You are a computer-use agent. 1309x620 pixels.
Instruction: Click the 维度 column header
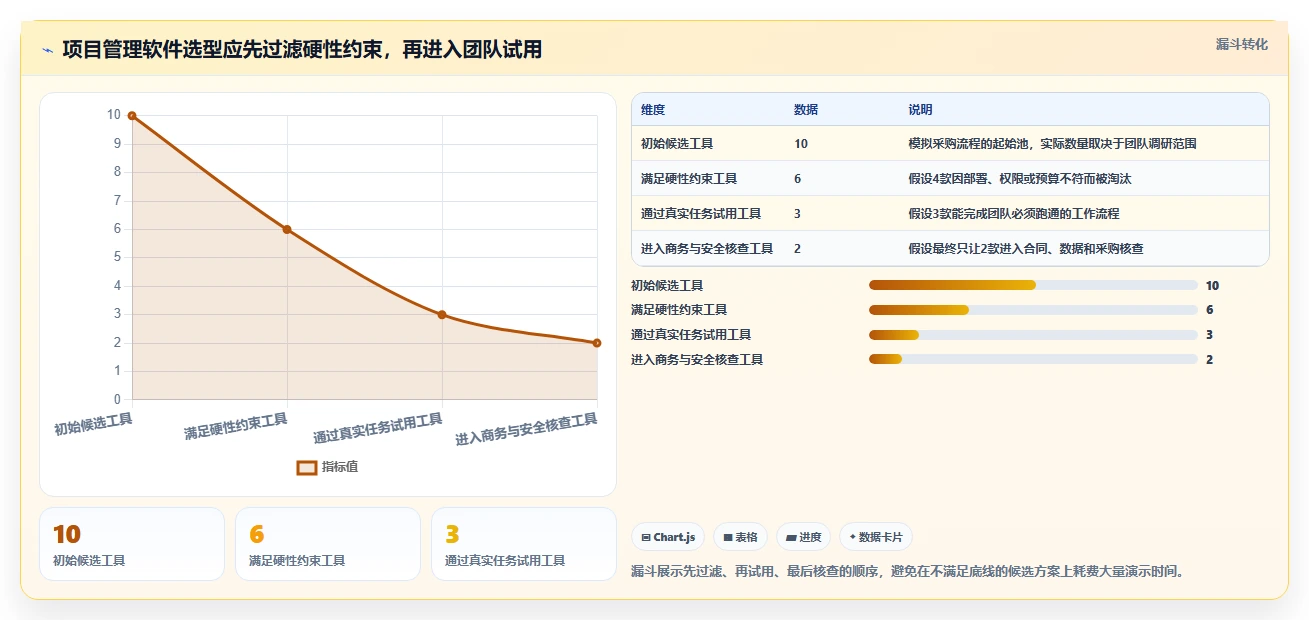click(653, 109)
